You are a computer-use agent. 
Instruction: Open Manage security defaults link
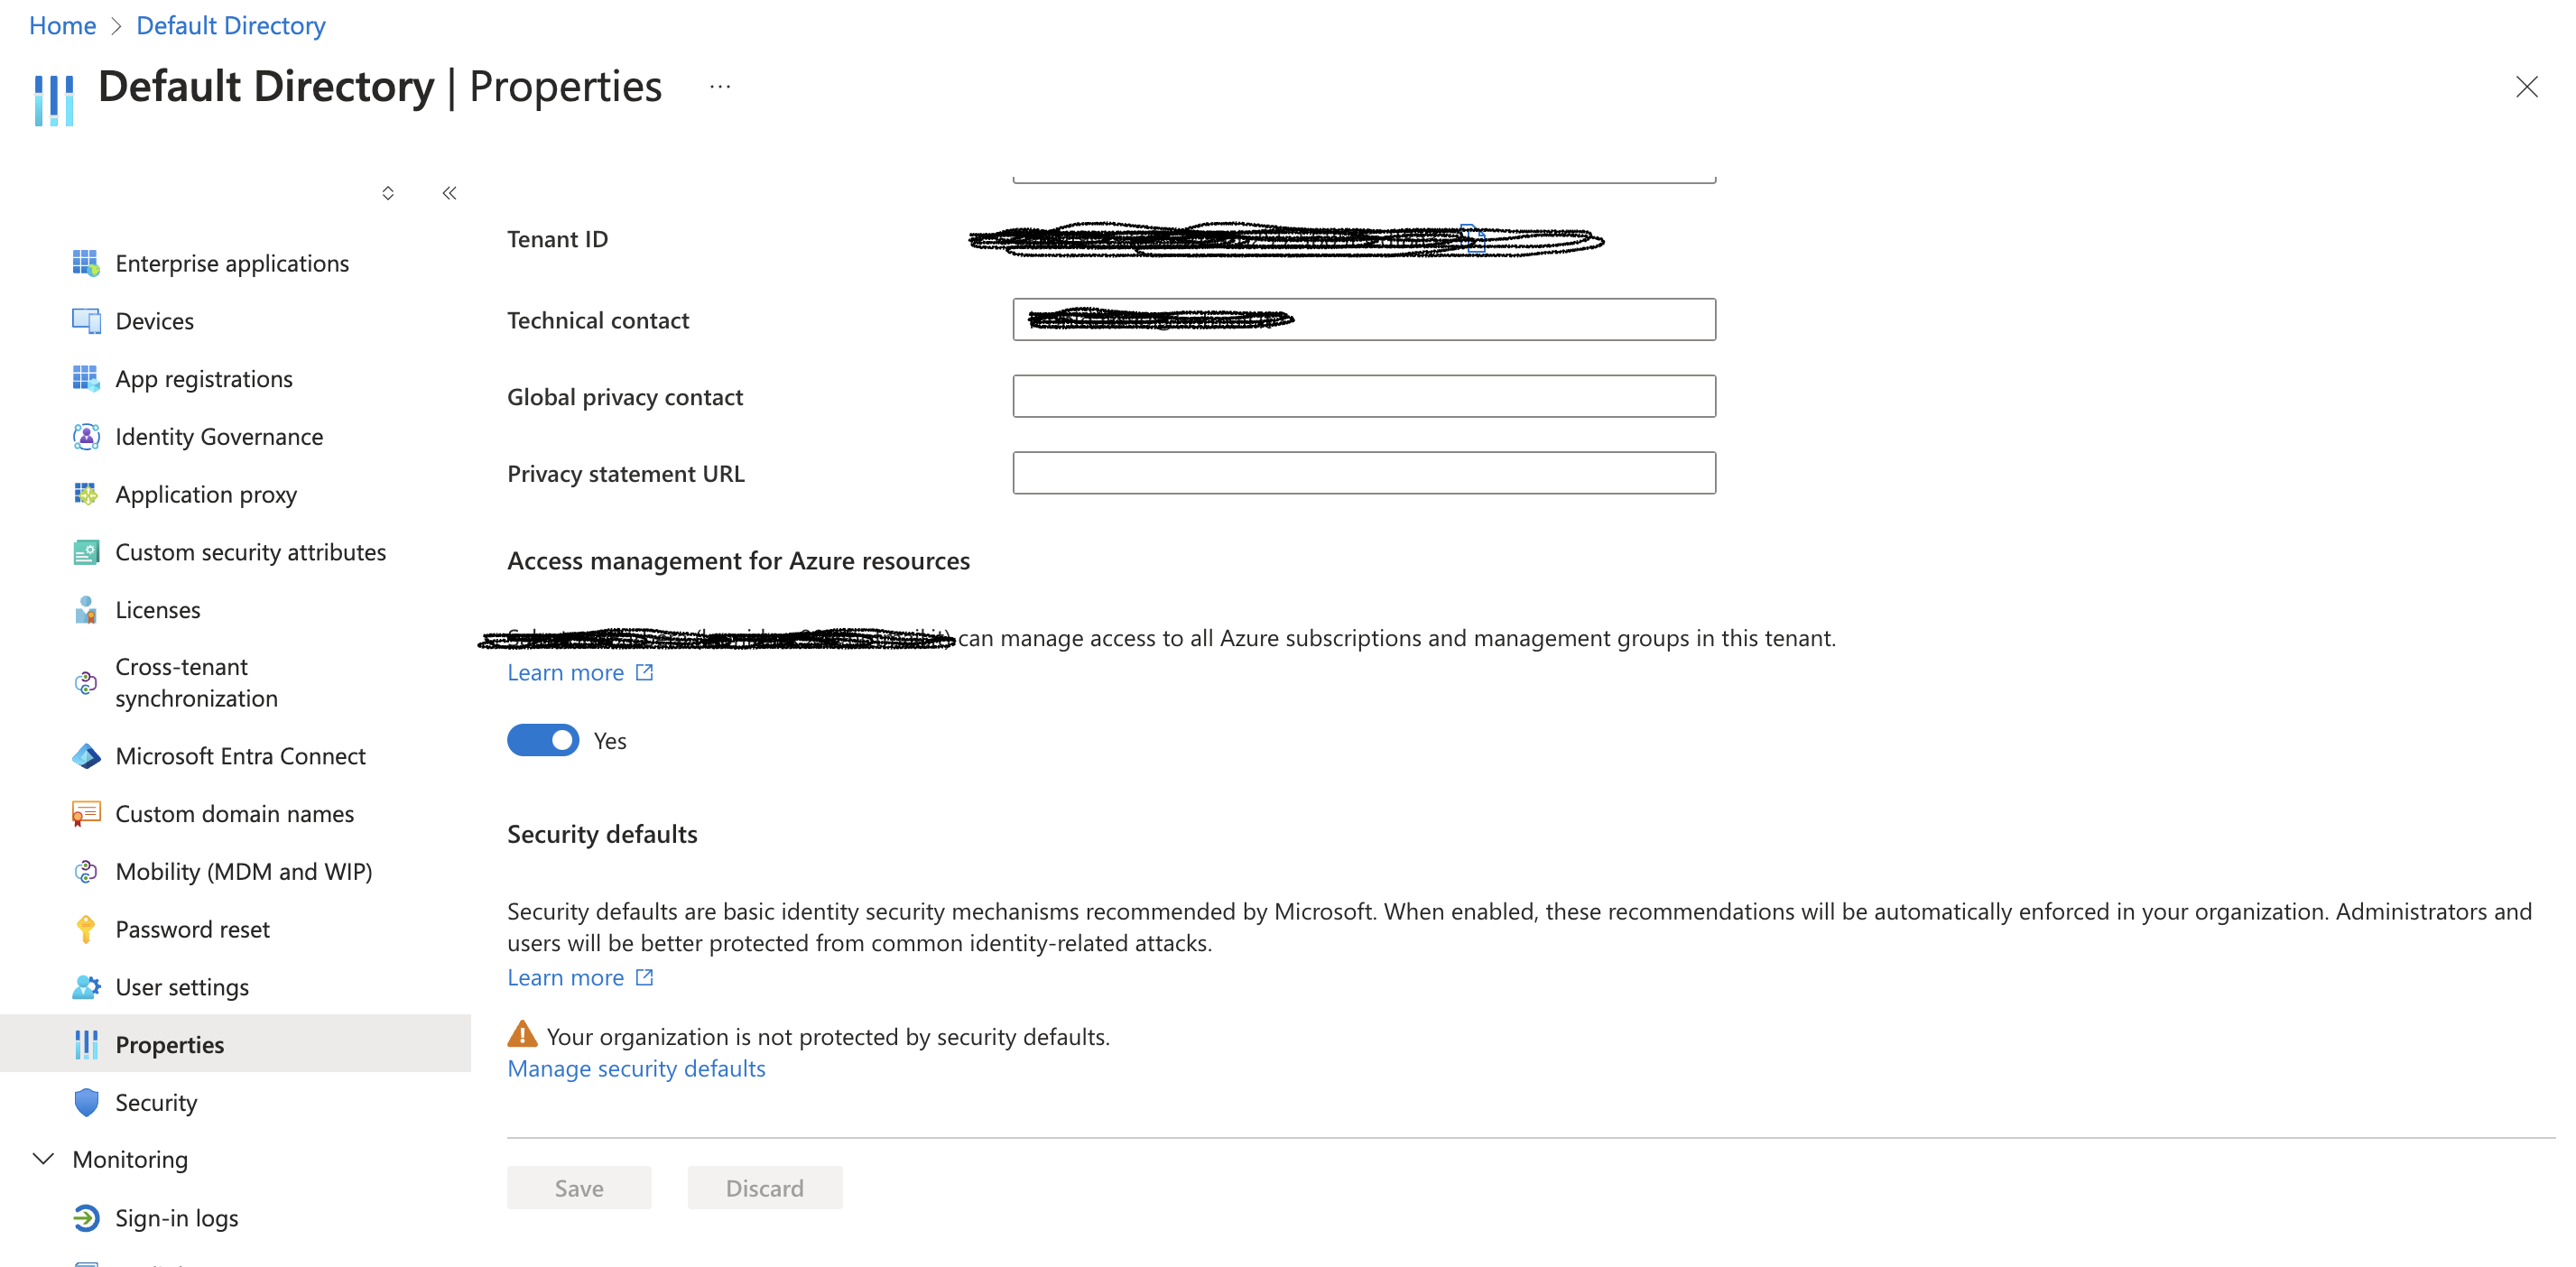click(636, 1068)
